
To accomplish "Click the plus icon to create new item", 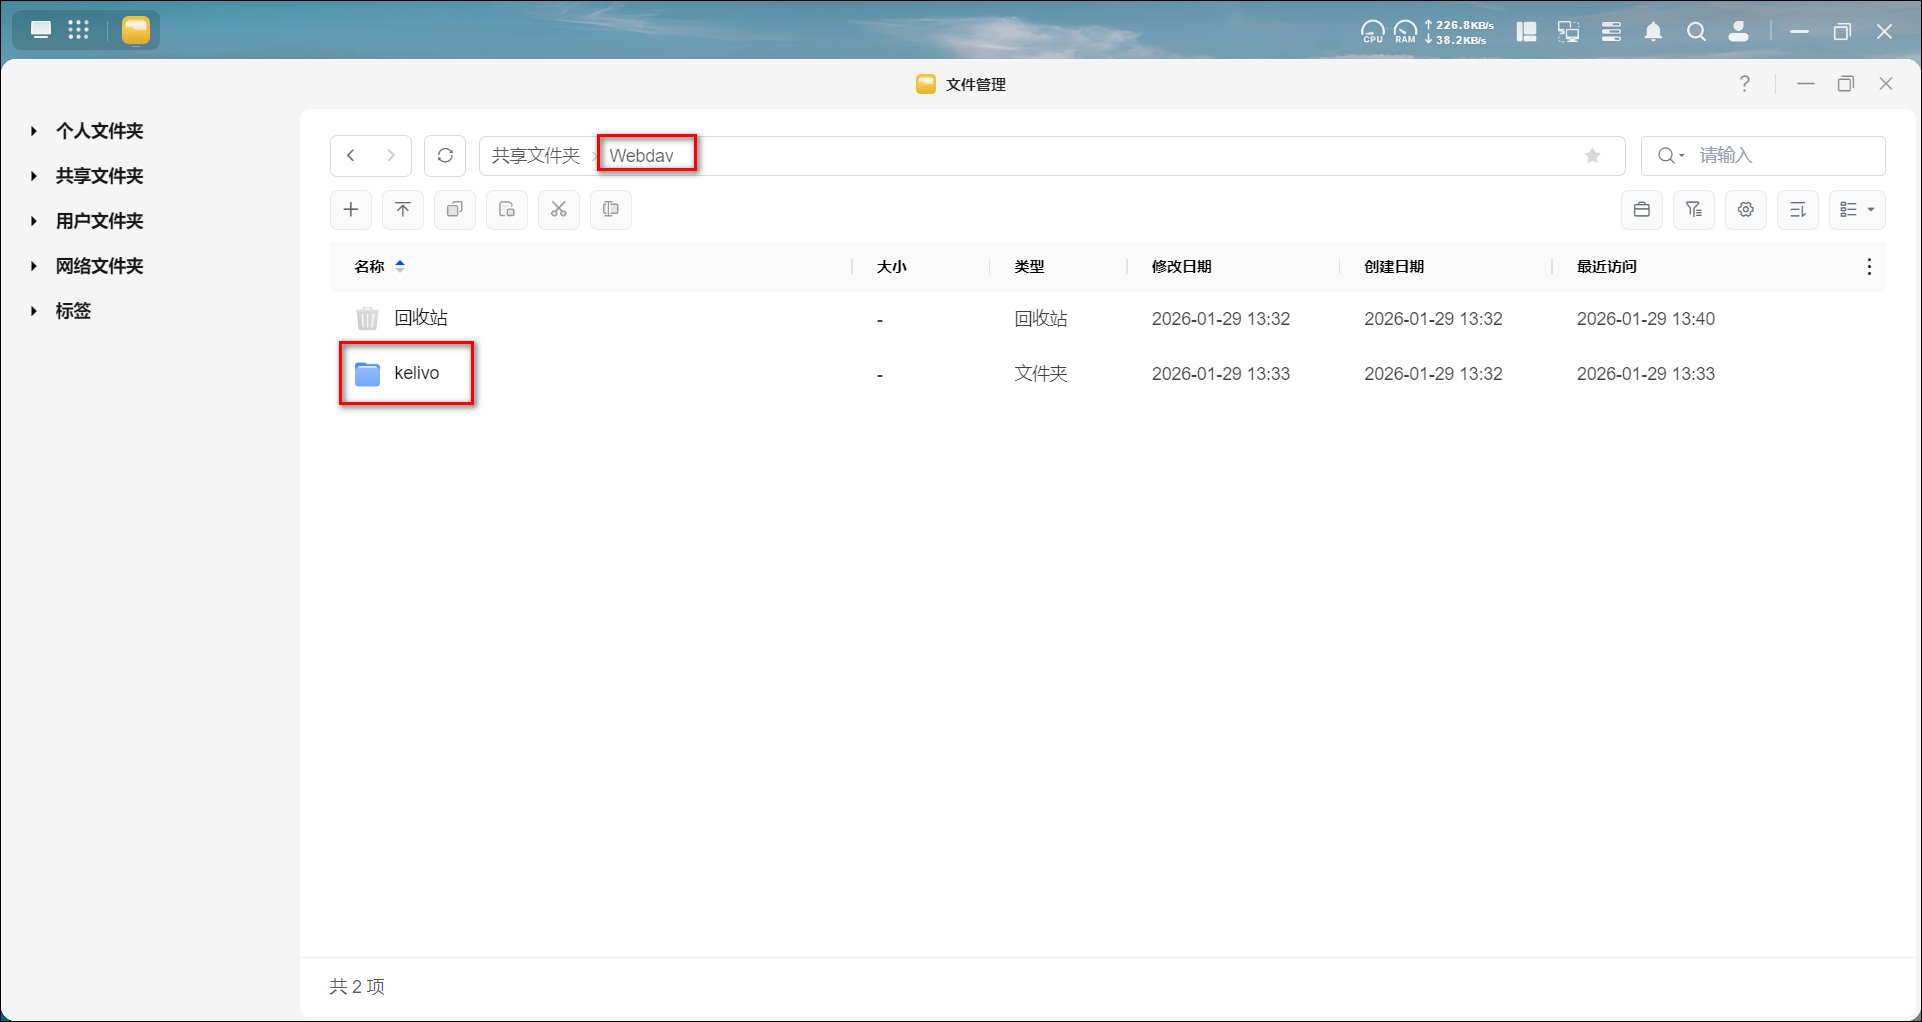I will tap(351, 210).
